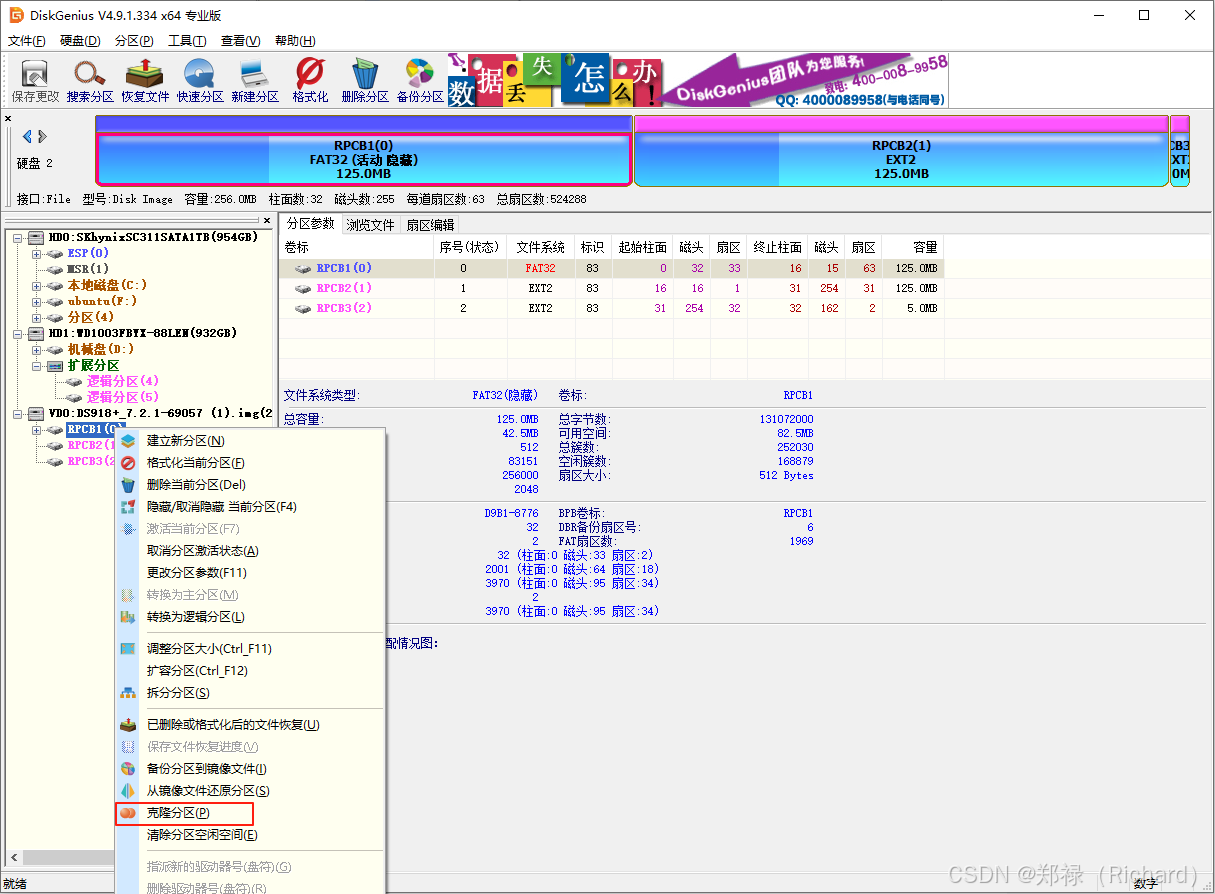This screenshot has height=894, width=1215.
Task: Click the 备份分区 toolbar icon
Action: click(420, 80)
